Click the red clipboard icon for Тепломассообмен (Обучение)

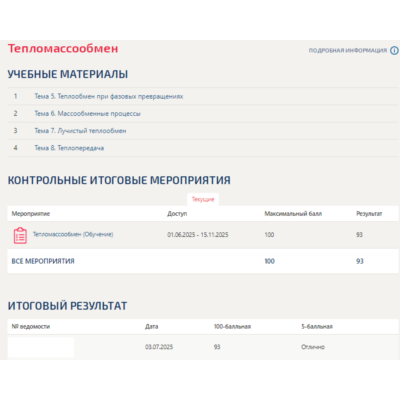[20, 235]
